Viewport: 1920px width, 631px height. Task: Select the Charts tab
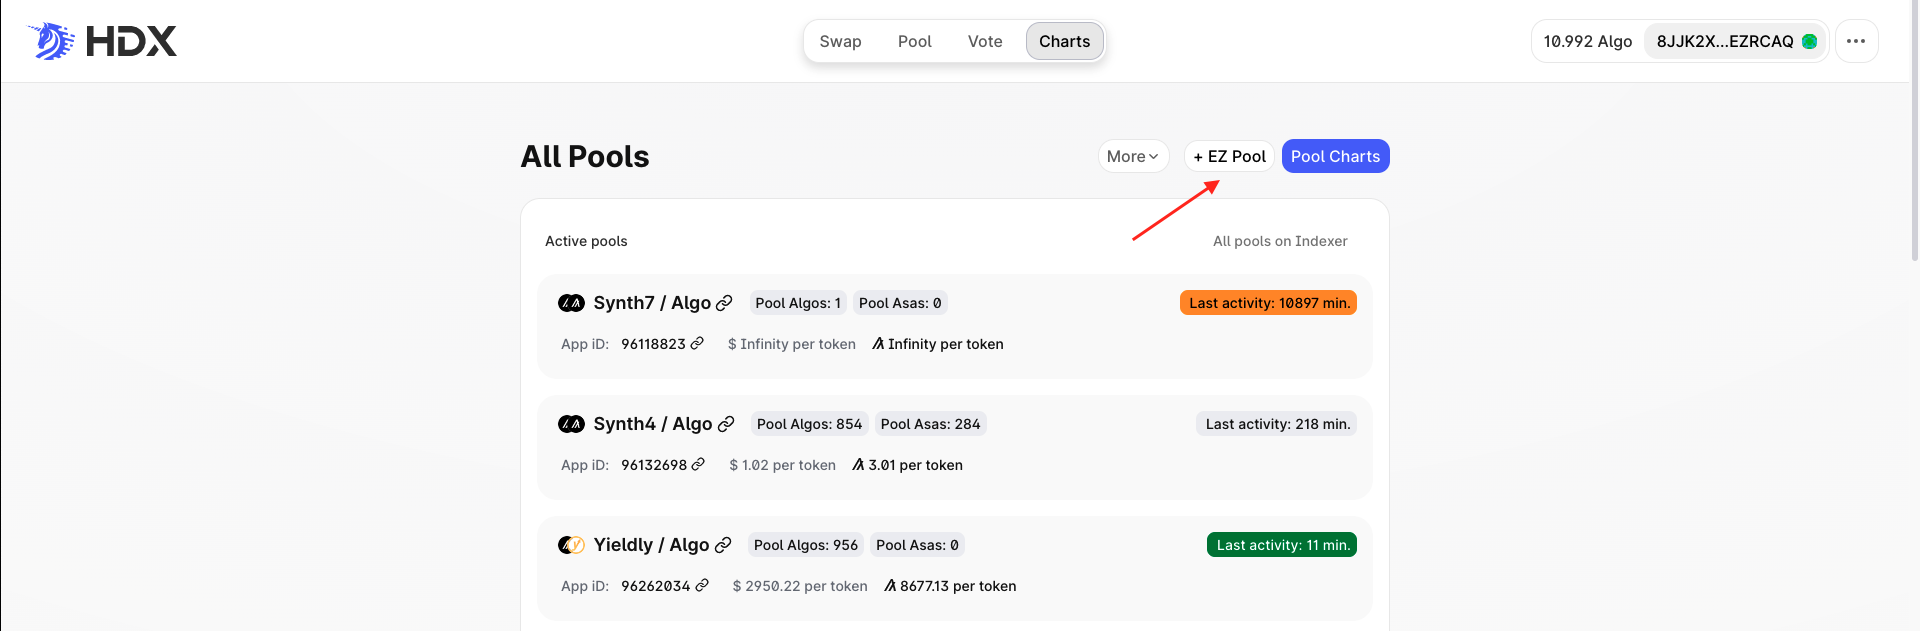pos(1064,41)
